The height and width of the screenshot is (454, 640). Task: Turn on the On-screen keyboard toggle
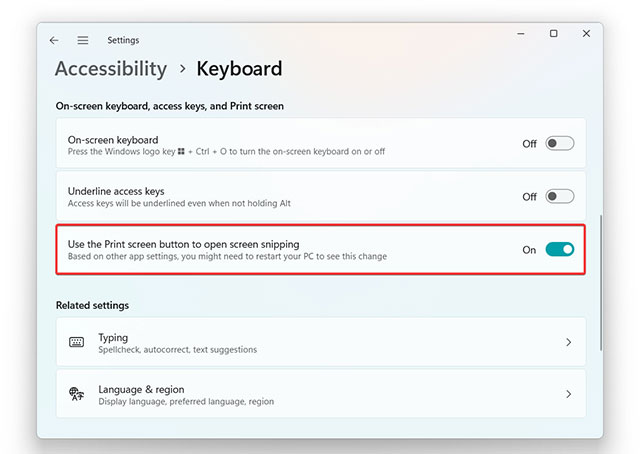pyautogui.click(x=559, y=144)
